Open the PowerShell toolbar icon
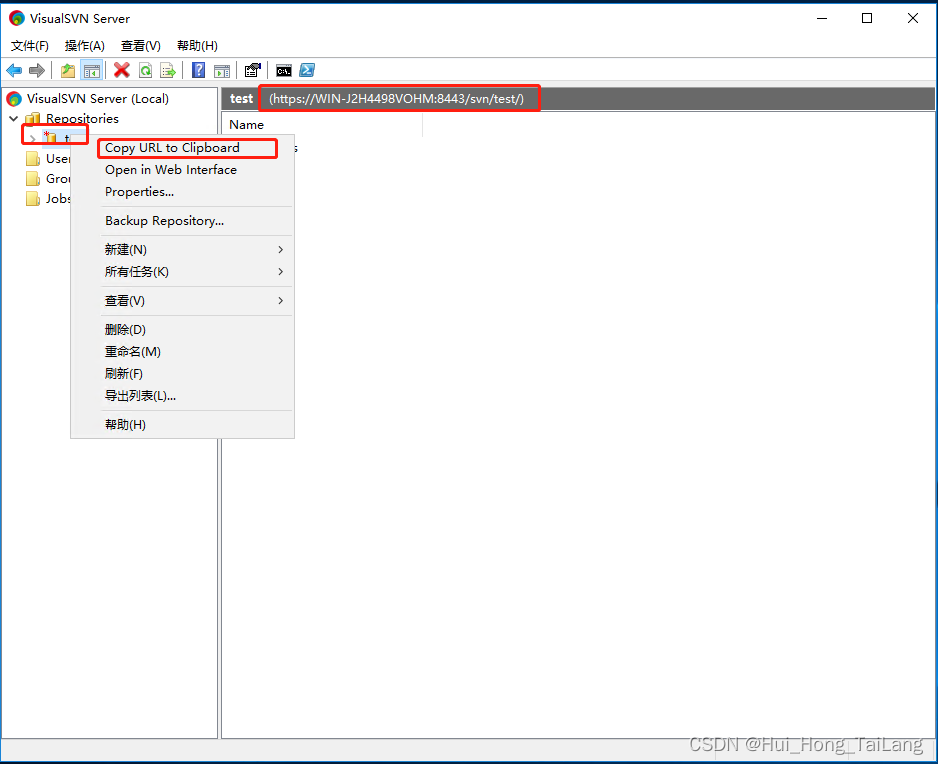This screenshot has width=938, height=764. tap(307, 71)
